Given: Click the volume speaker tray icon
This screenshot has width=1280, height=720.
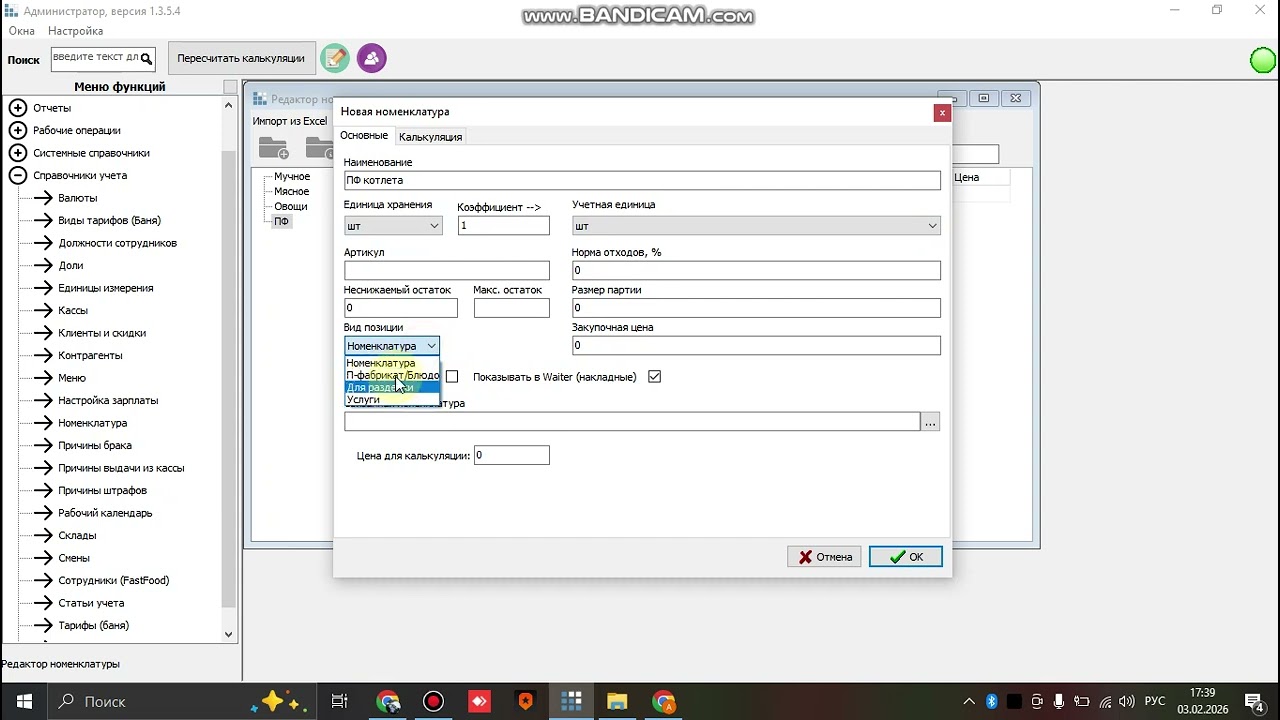Looking at the screenshot, I should click(1127, 701).
